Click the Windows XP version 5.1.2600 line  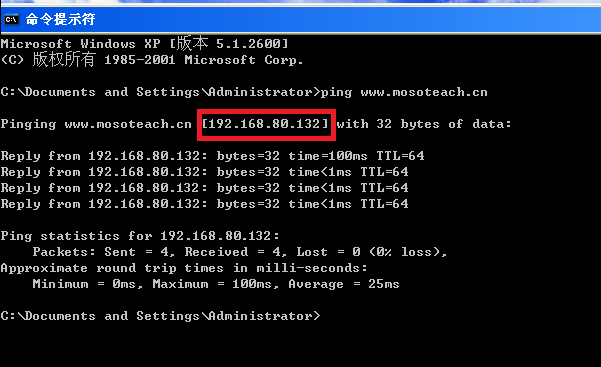pos(145,44)
